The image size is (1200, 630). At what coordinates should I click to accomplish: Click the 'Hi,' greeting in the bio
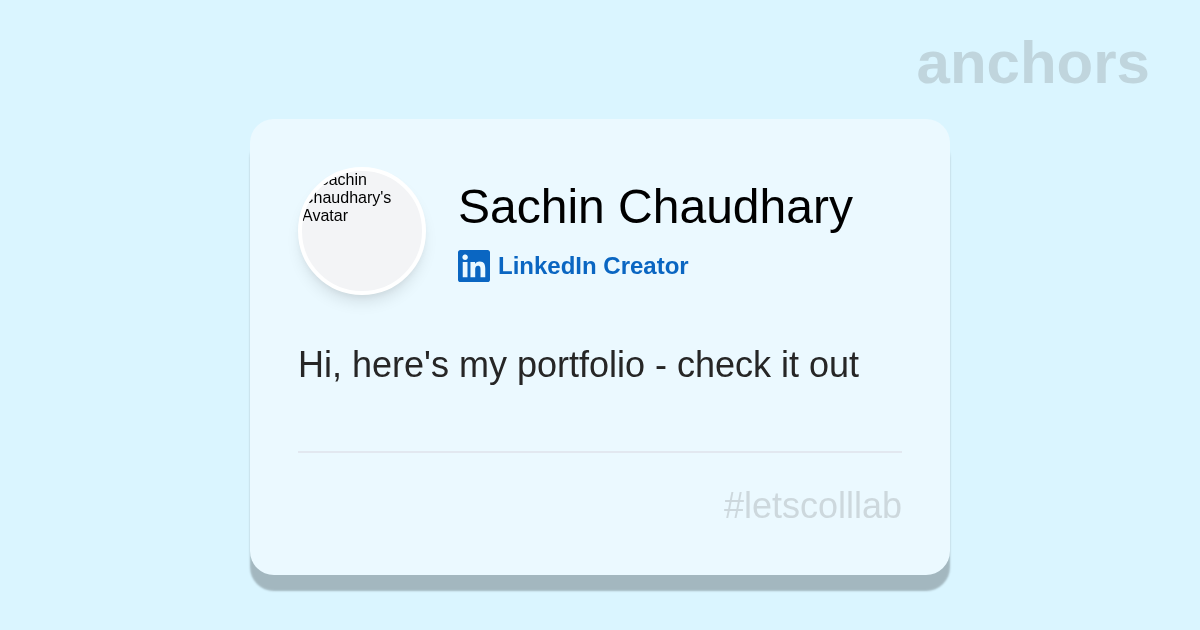click(319, 365)
